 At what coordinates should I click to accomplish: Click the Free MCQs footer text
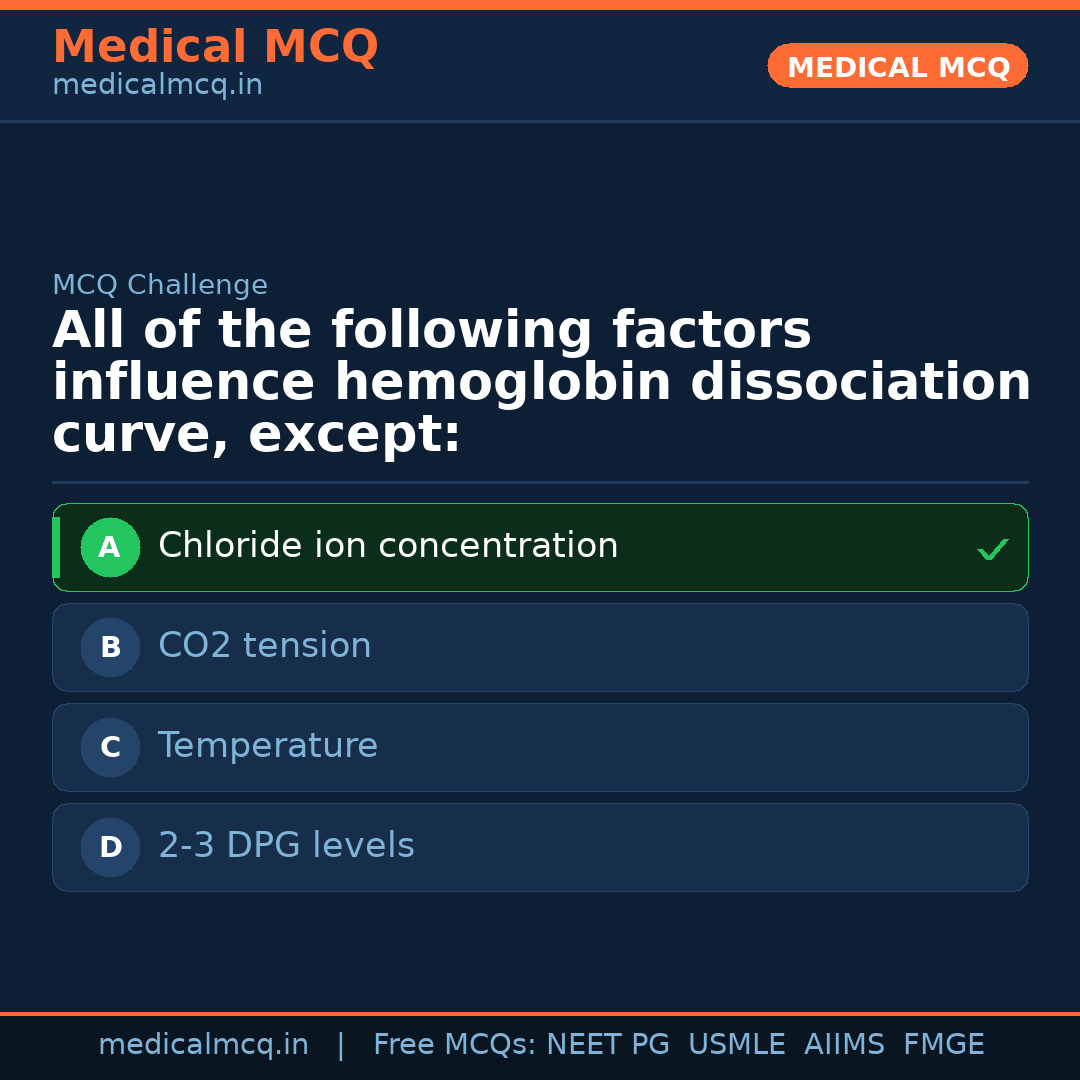pos(454,1045)
